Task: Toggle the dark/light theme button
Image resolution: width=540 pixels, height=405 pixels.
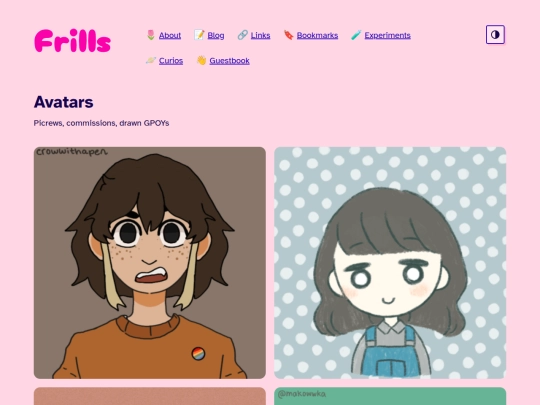Action: point(495,34)
